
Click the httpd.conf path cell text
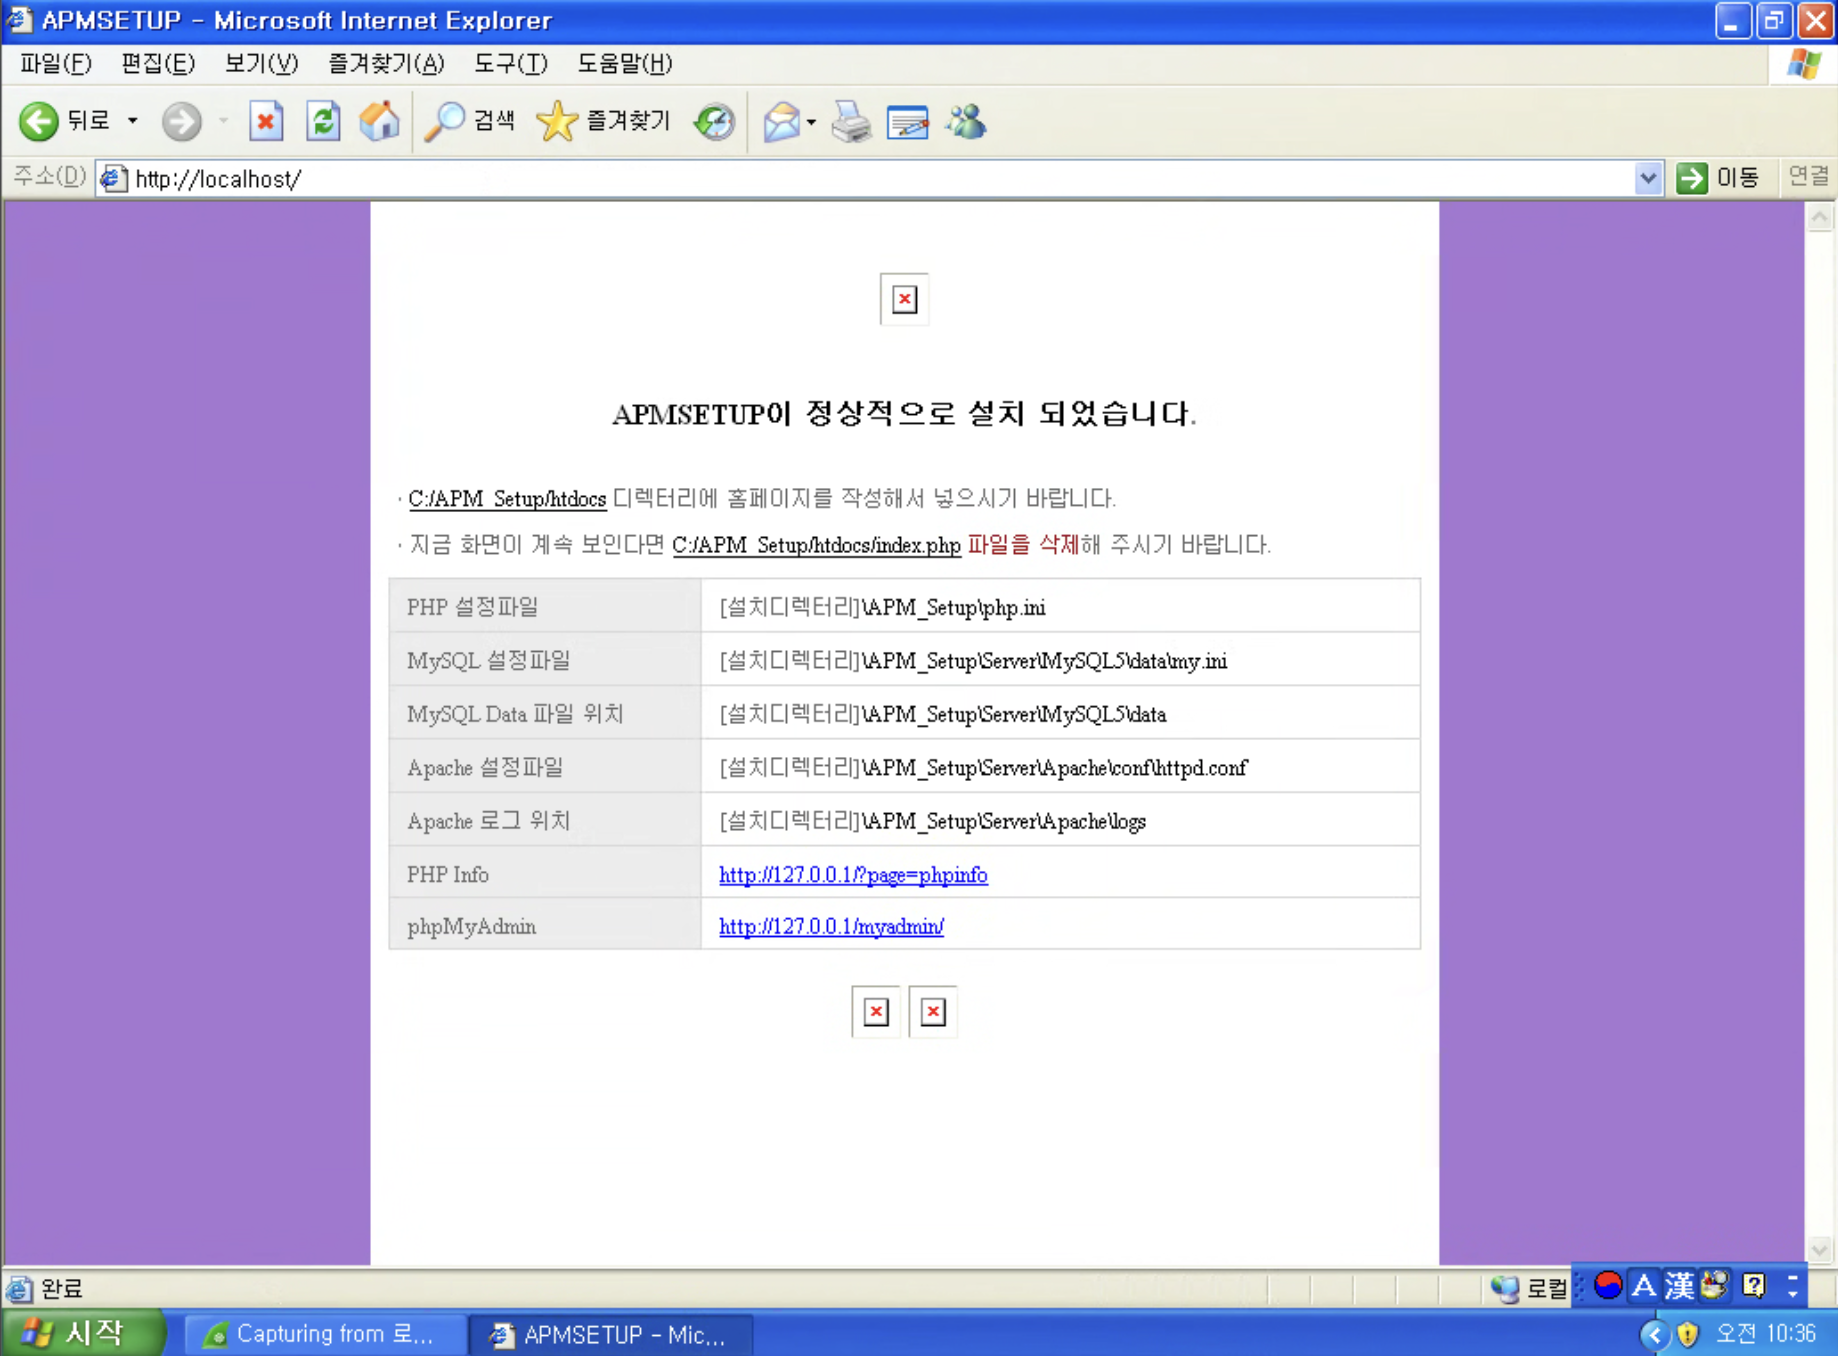(983, 768)
